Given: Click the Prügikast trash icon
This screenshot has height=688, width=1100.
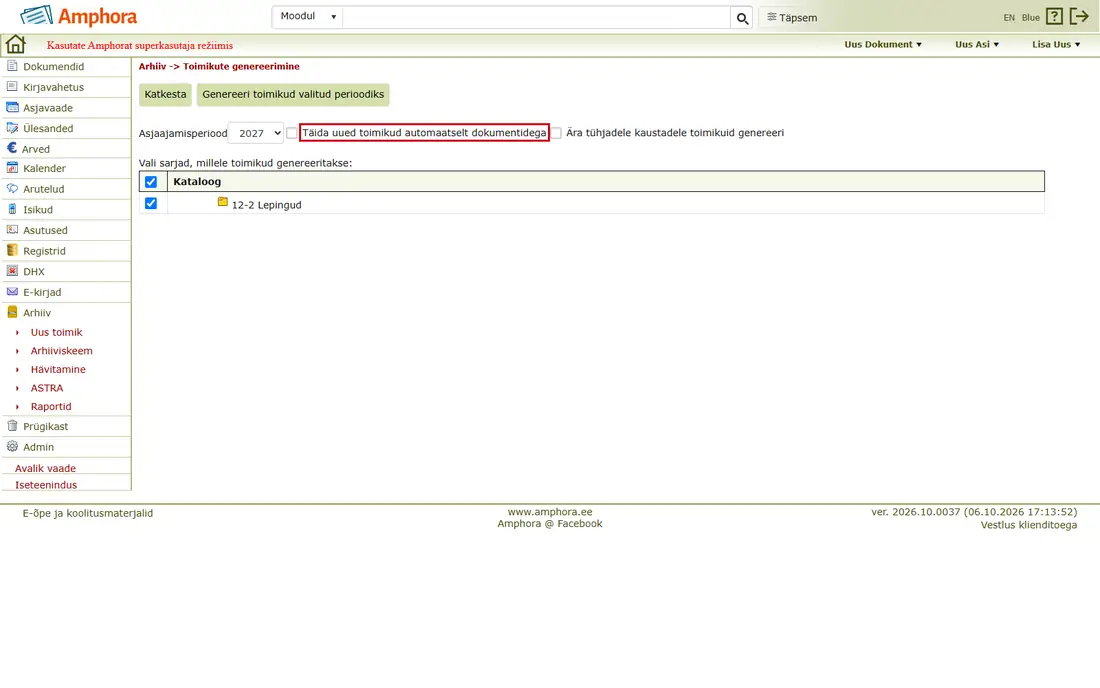Looking at the screenshot, I should (12, 426).
